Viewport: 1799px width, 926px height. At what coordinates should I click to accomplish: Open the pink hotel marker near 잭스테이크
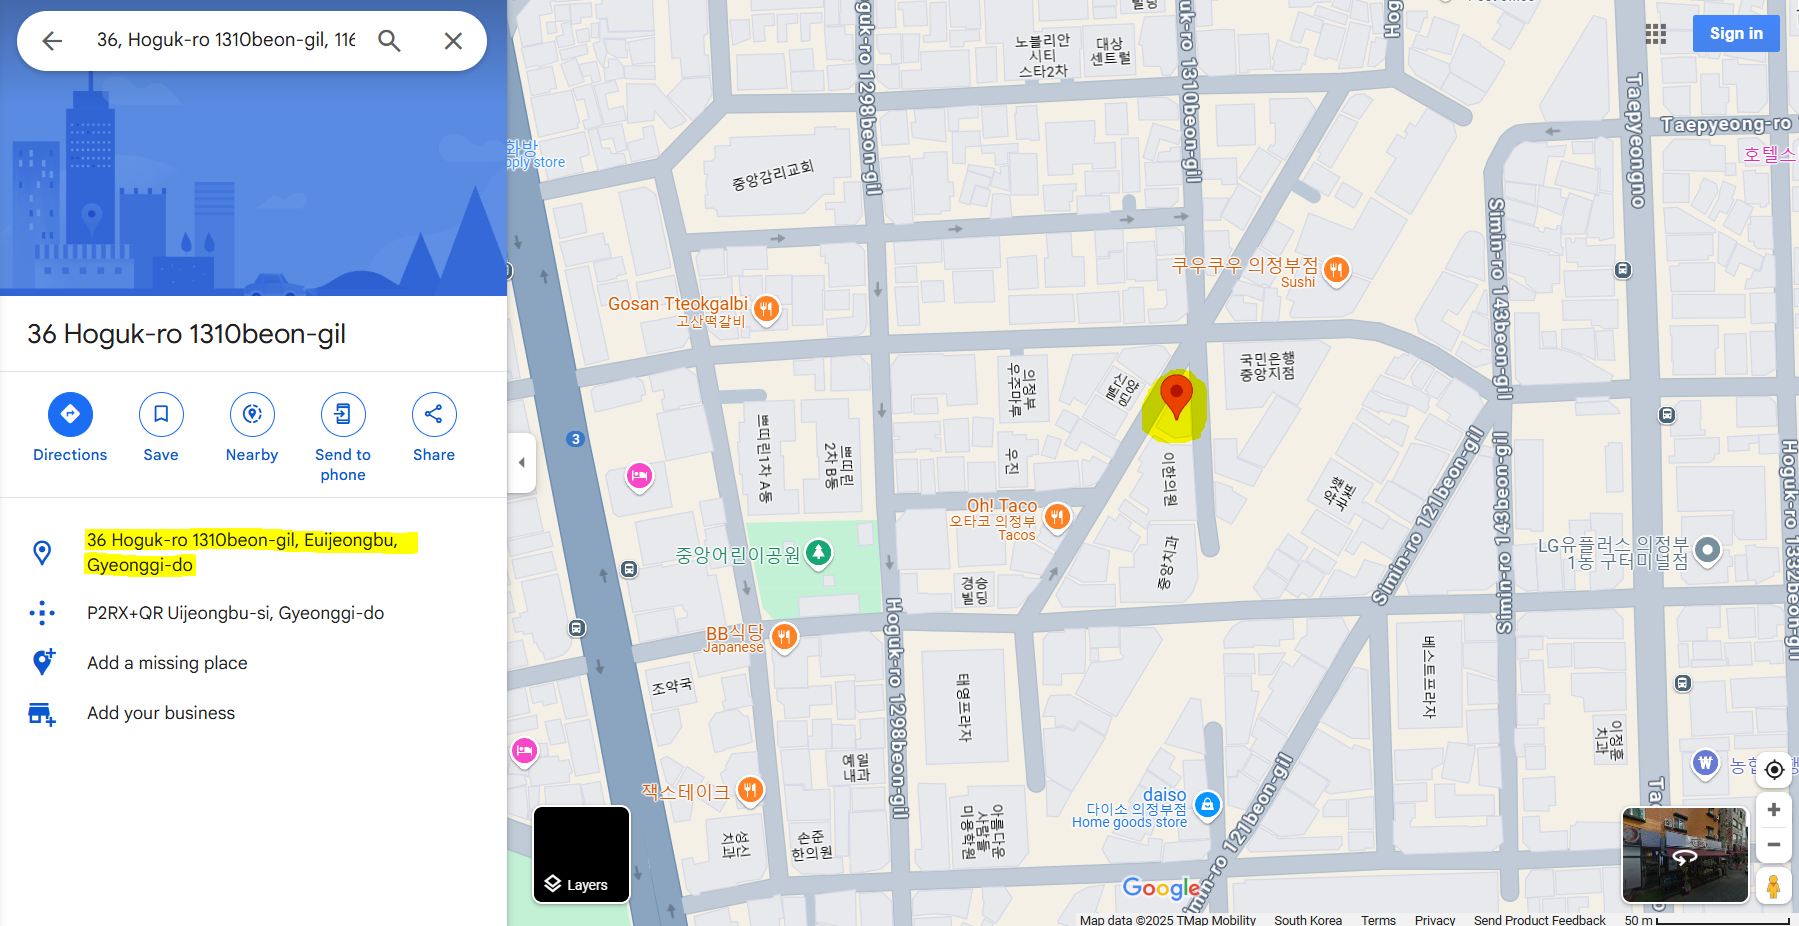[524, 751]
